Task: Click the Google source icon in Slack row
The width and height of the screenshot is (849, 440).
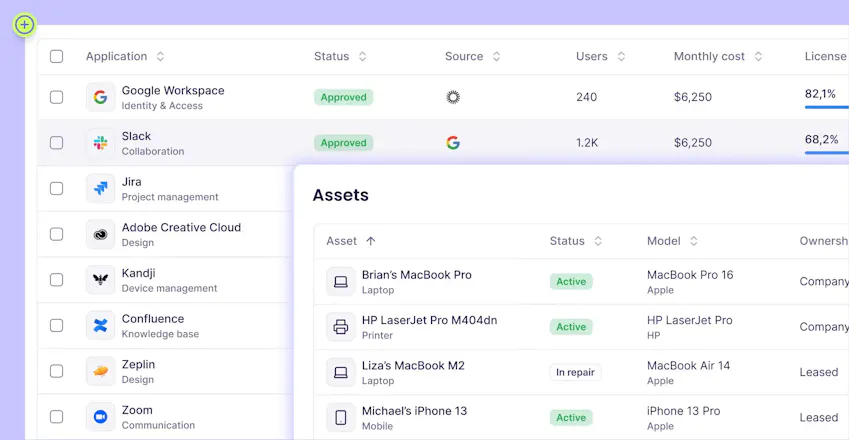Action: coord(453,143)
